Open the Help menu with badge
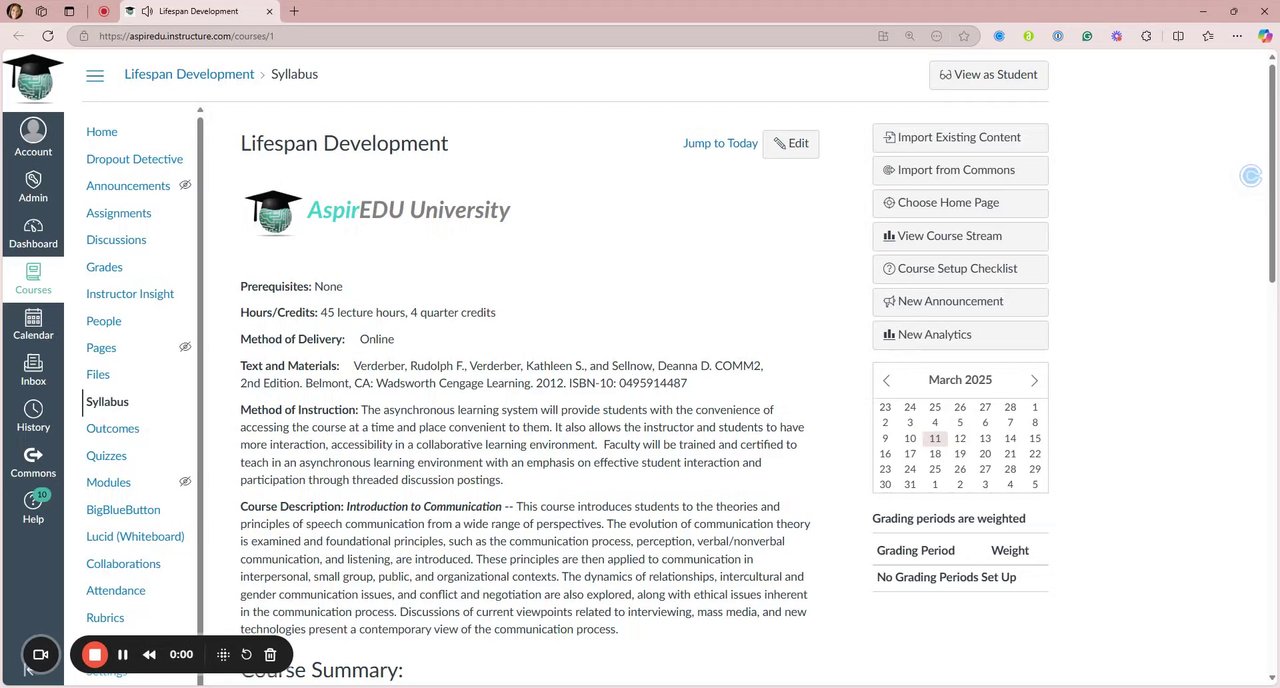The width and height of the screenshot is (1280, 688). click(x=33, y=508)
